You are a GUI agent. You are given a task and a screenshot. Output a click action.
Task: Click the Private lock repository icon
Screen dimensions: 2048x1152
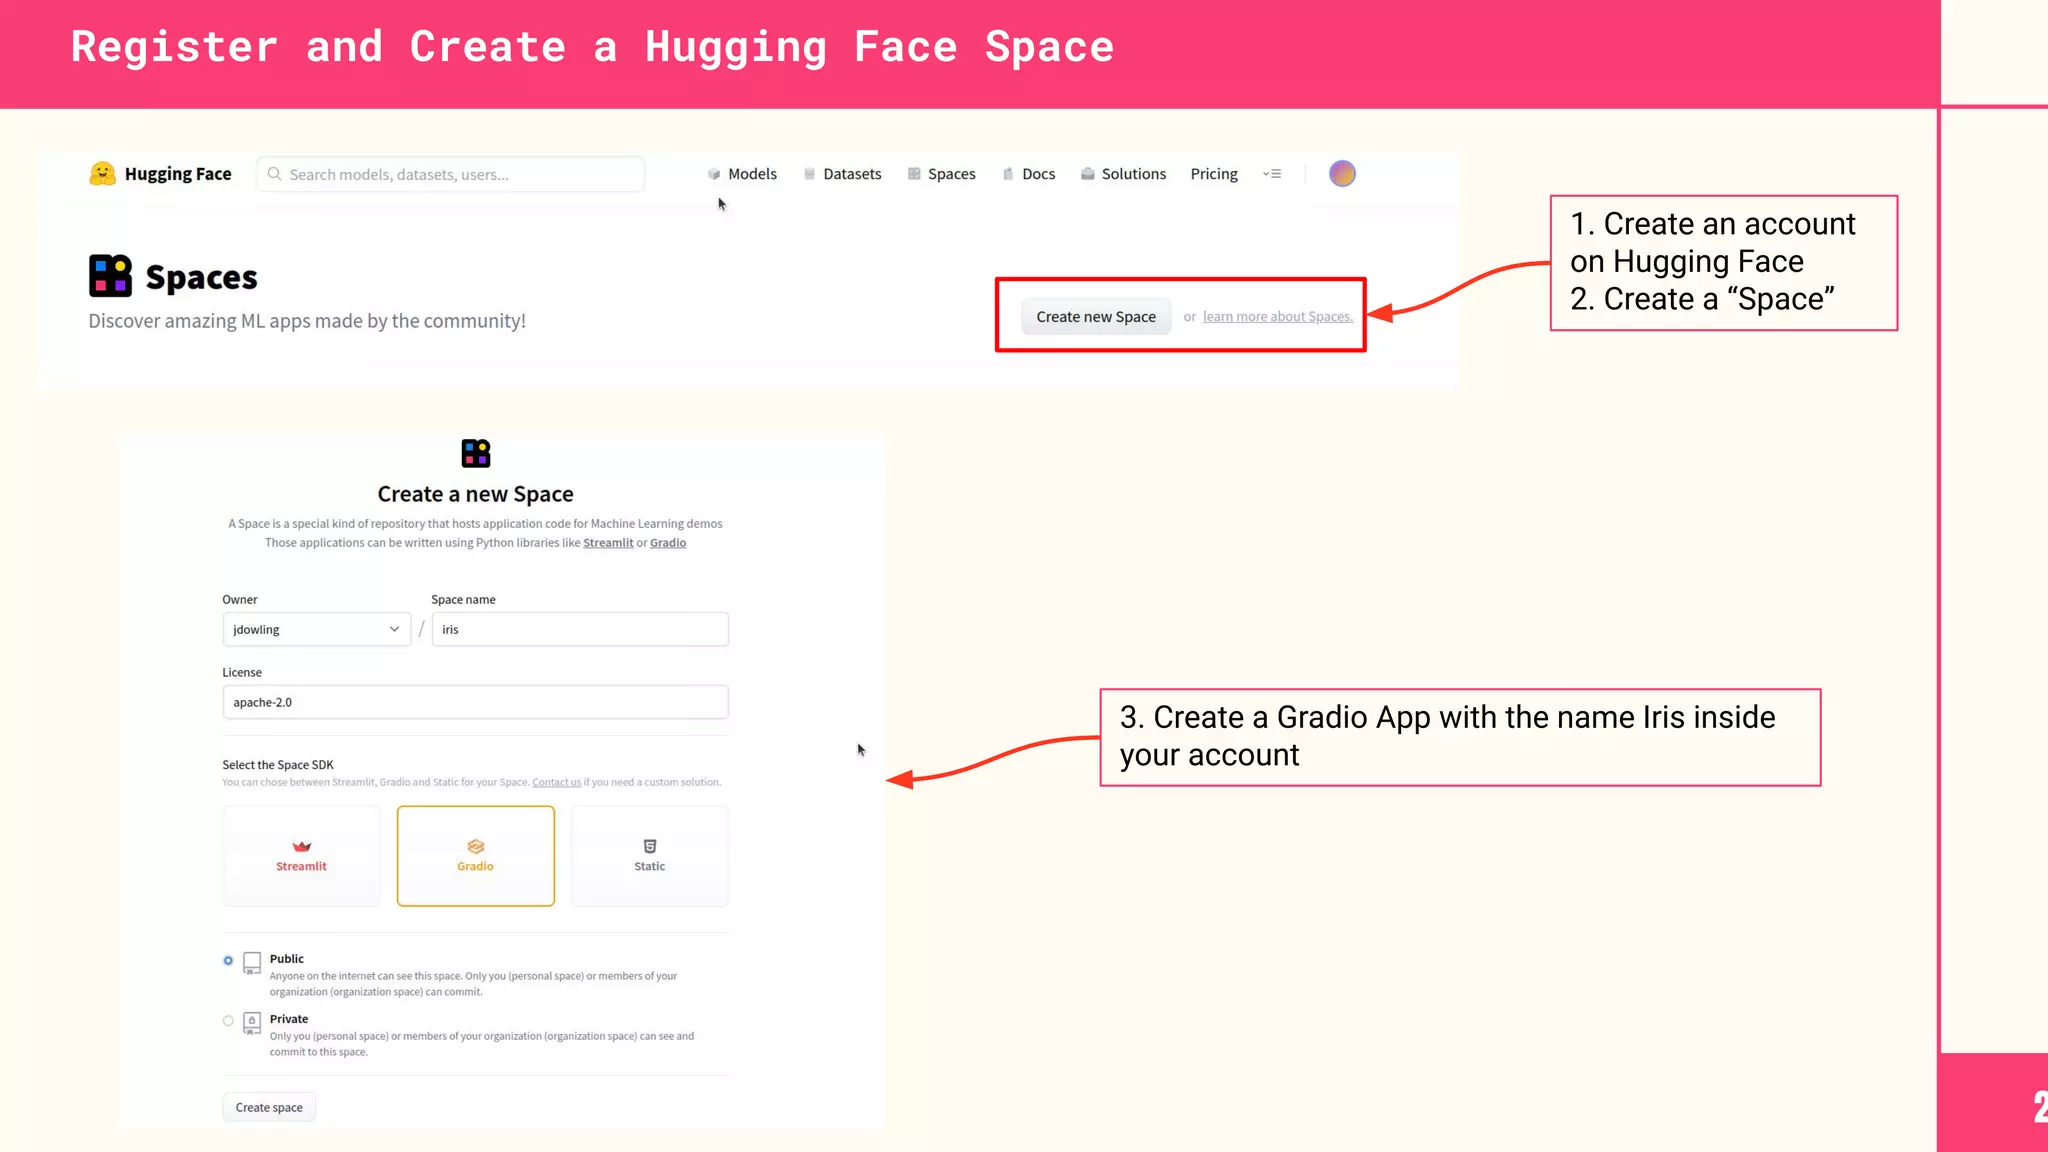click(x=252, y=1022)
